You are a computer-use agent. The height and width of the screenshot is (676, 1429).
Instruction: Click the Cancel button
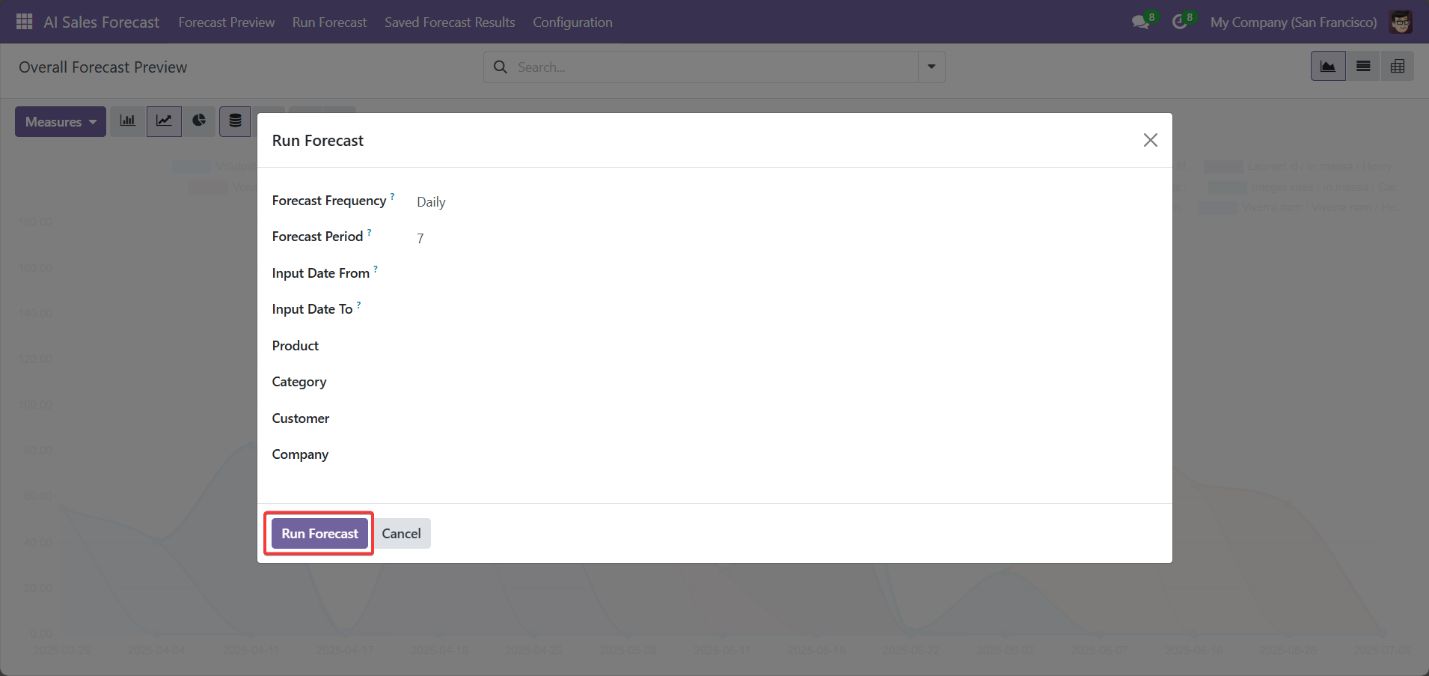click(x=401, y=534)
